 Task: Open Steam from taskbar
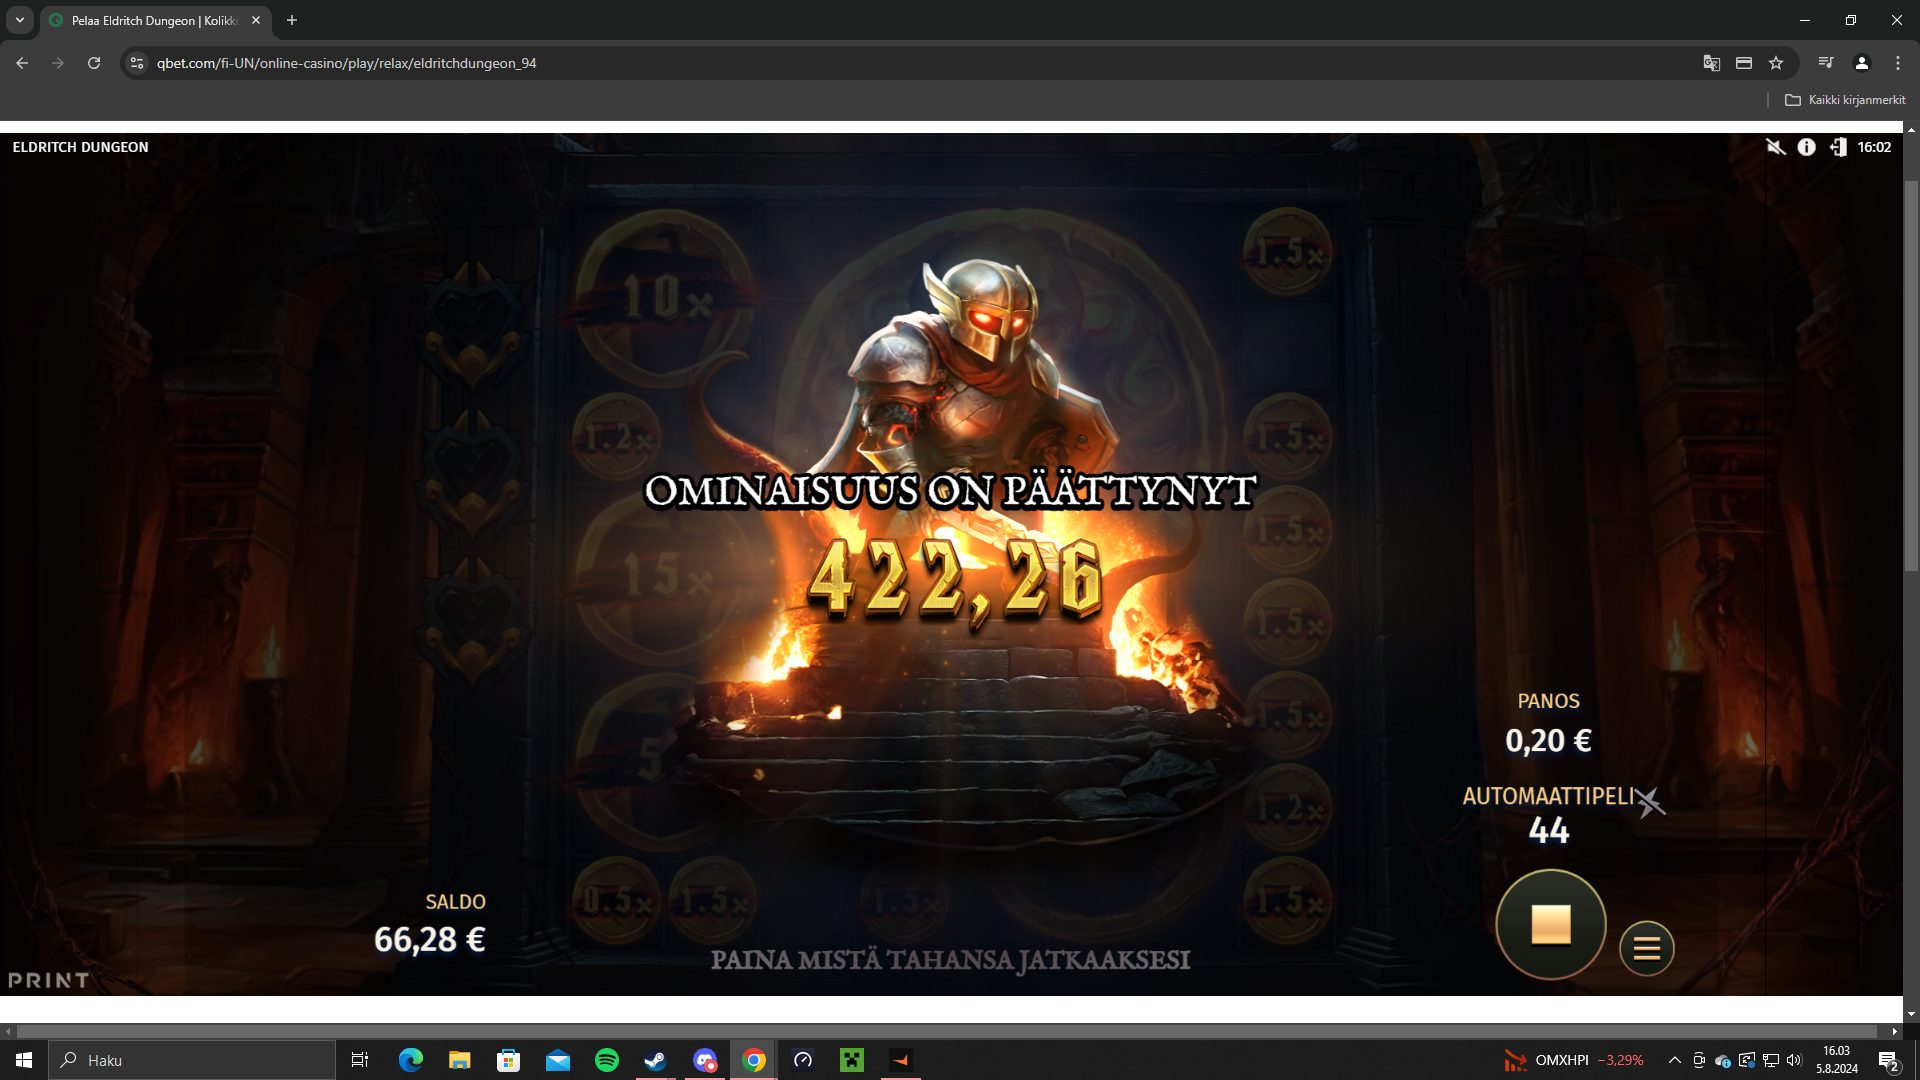pyautogui.click(x=655, y=1060)
